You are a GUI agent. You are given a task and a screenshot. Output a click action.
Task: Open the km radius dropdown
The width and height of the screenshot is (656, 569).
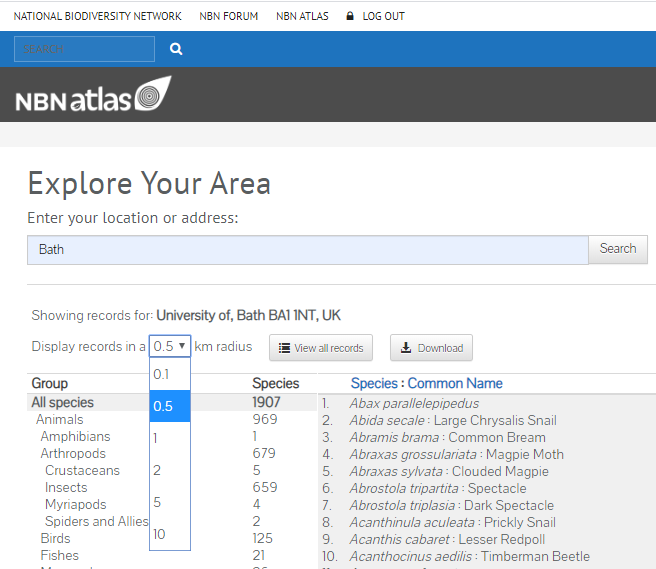(170, 346)
